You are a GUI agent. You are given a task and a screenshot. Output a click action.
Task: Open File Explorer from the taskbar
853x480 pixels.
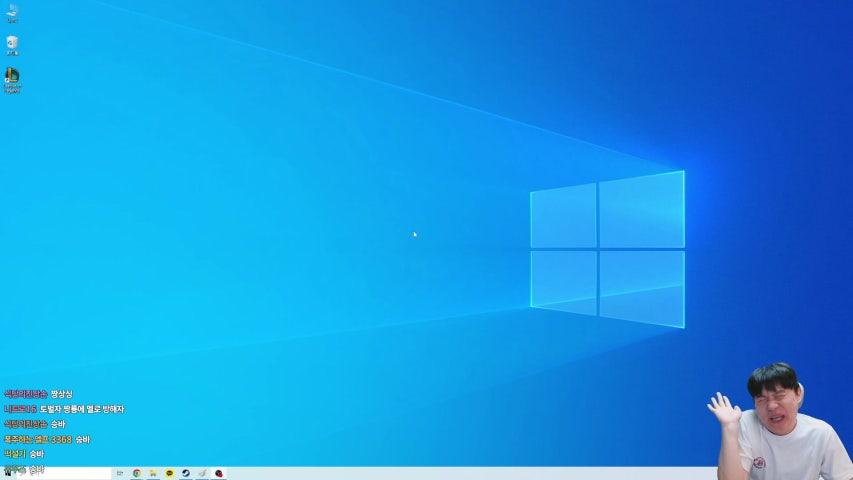click(x=153, y=473)
